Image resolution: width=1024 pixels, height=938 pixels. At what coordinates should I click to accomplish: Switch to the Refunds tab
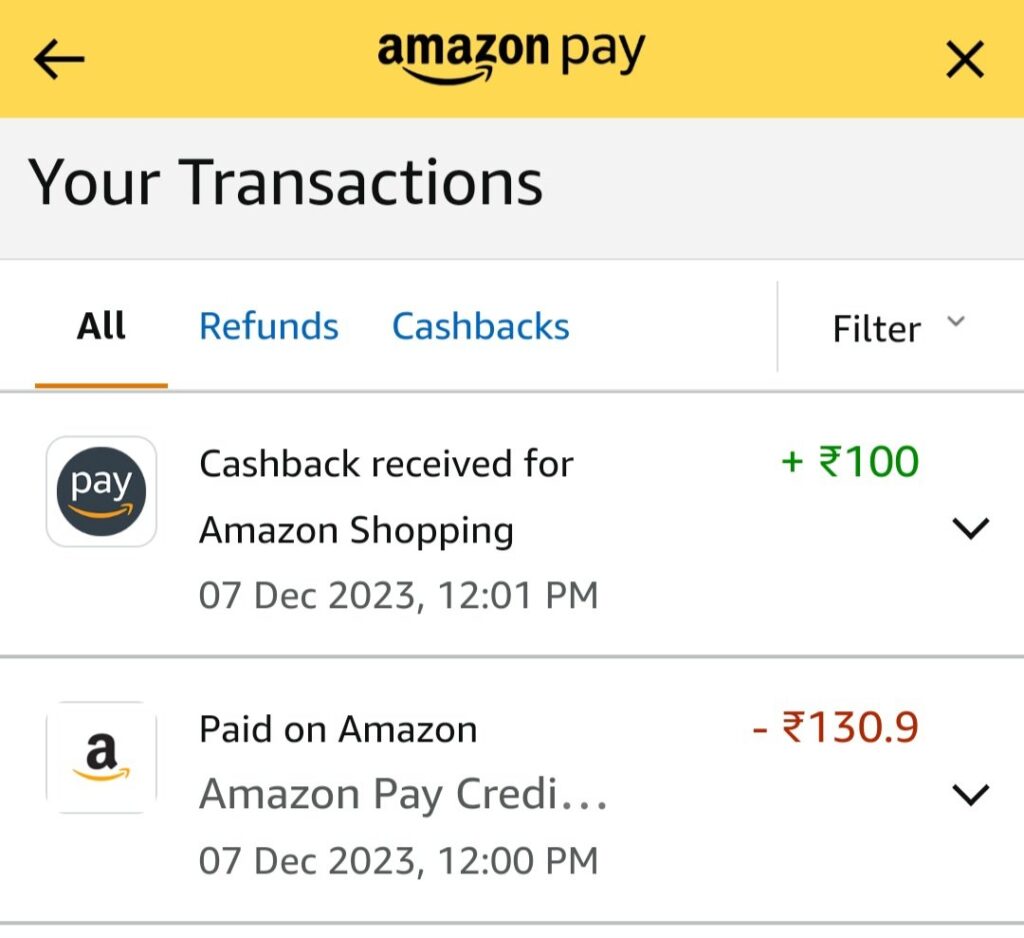point(268,327)
